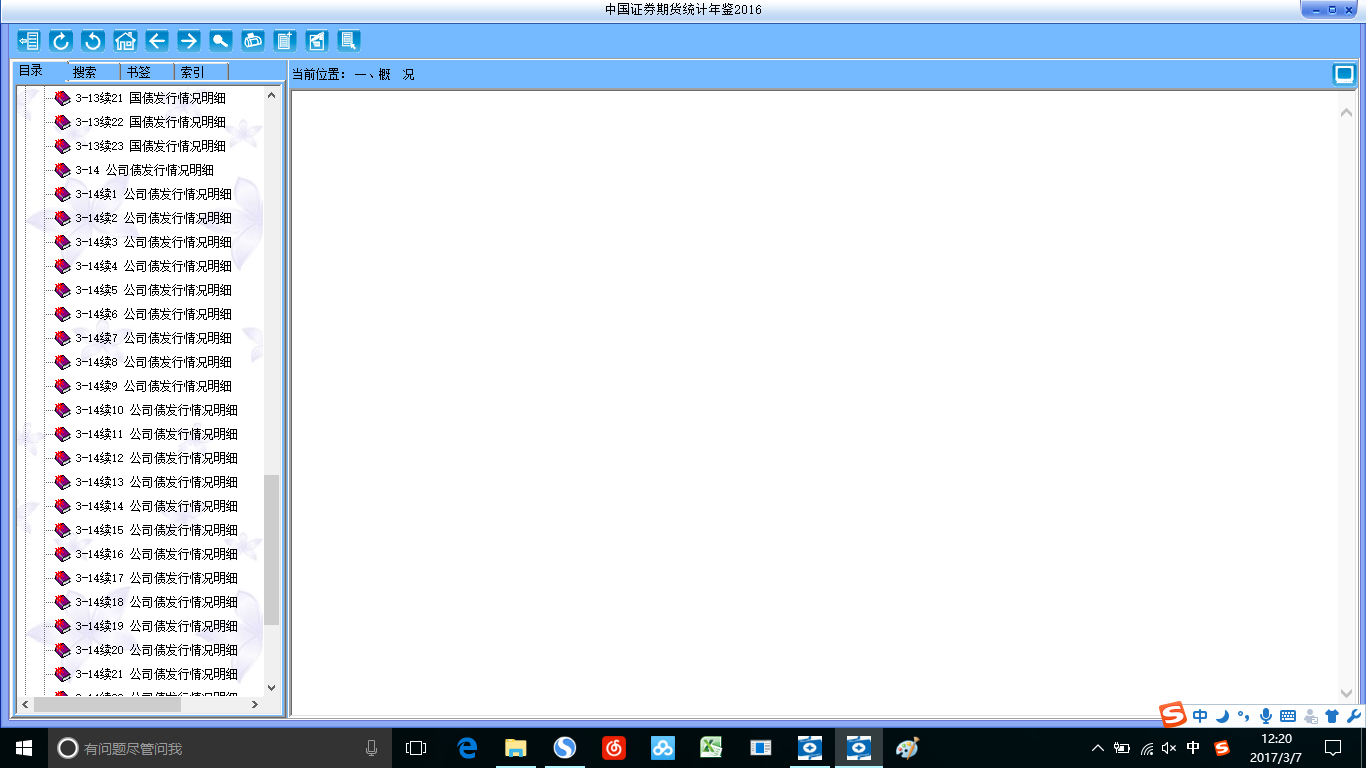The height and width of the screenshot is (768, 1366).
Task: Open 3-14续20 公司债发行情况明细
Action: [x=156, y=650]
